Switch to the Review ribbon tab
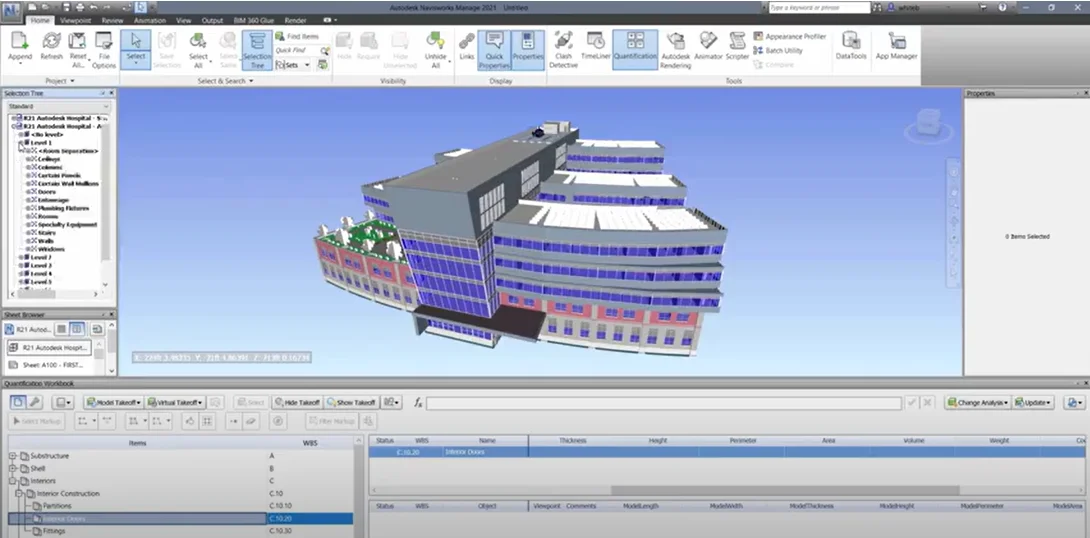The height and width of the screenshot is (538, 1090). click(112, 21)
